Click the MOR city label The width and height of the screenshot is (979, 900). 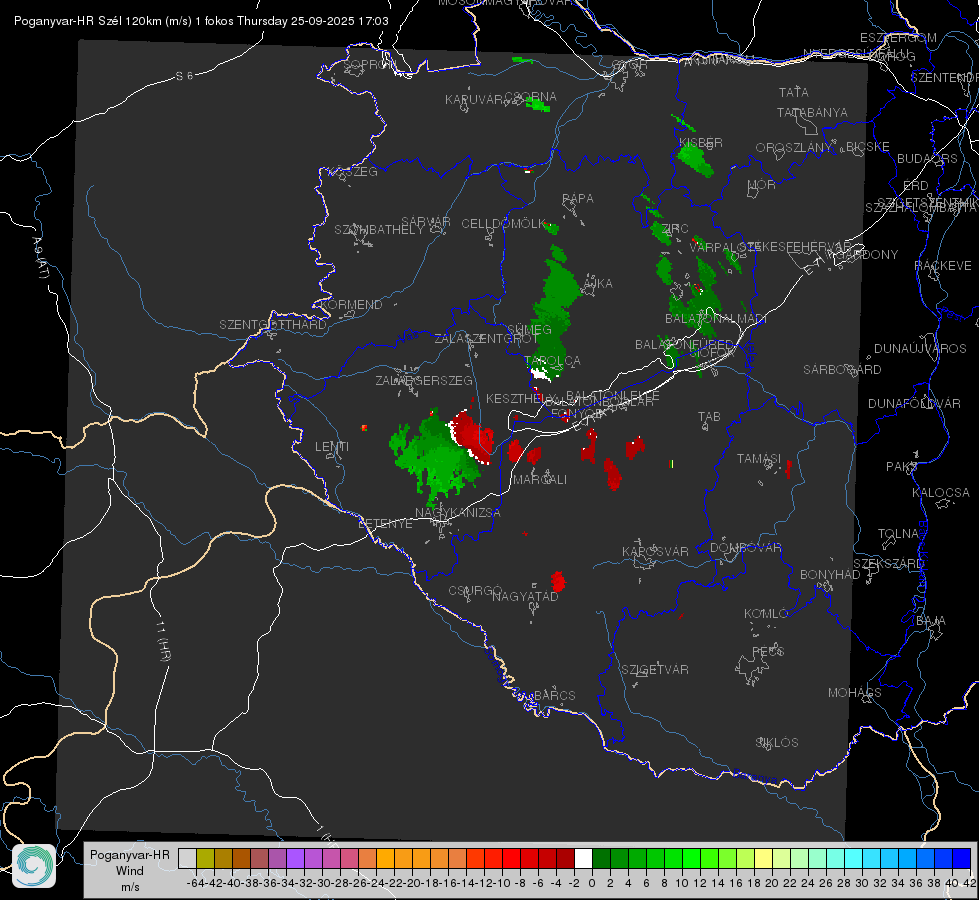(x=762, y=185)
